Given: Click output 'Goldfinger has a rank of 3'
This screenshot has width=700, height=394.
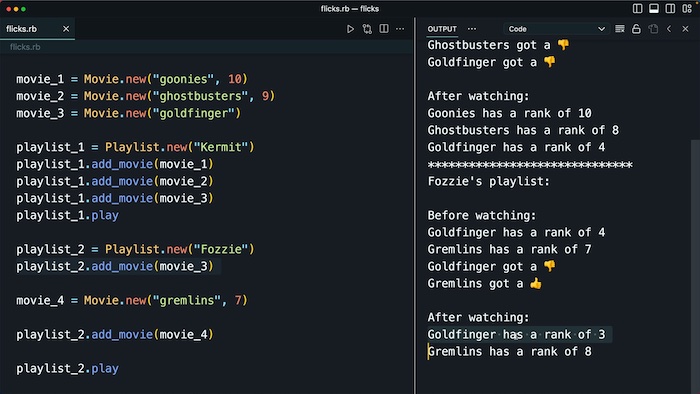Looking at the screenshot, I should [517, 334].
